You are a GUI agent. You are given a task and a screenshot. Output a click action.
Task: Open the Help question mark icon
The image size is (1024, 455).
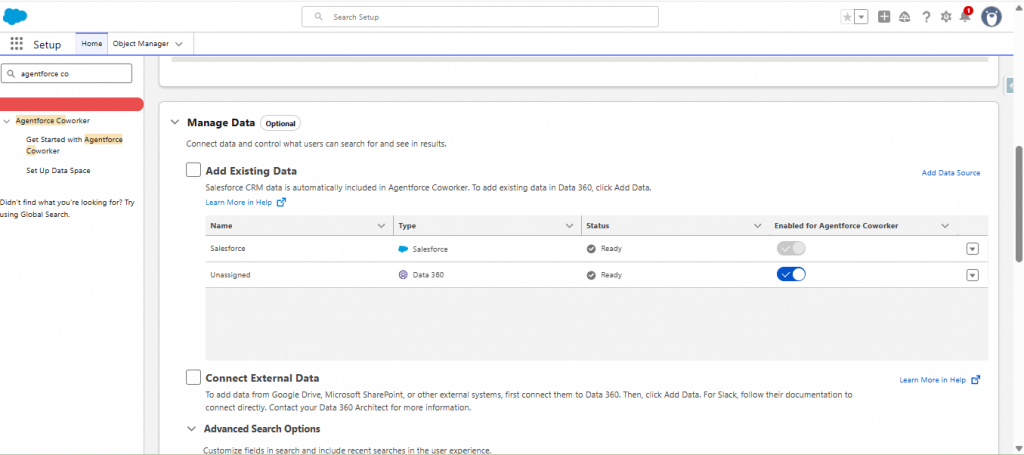[926, 17]
